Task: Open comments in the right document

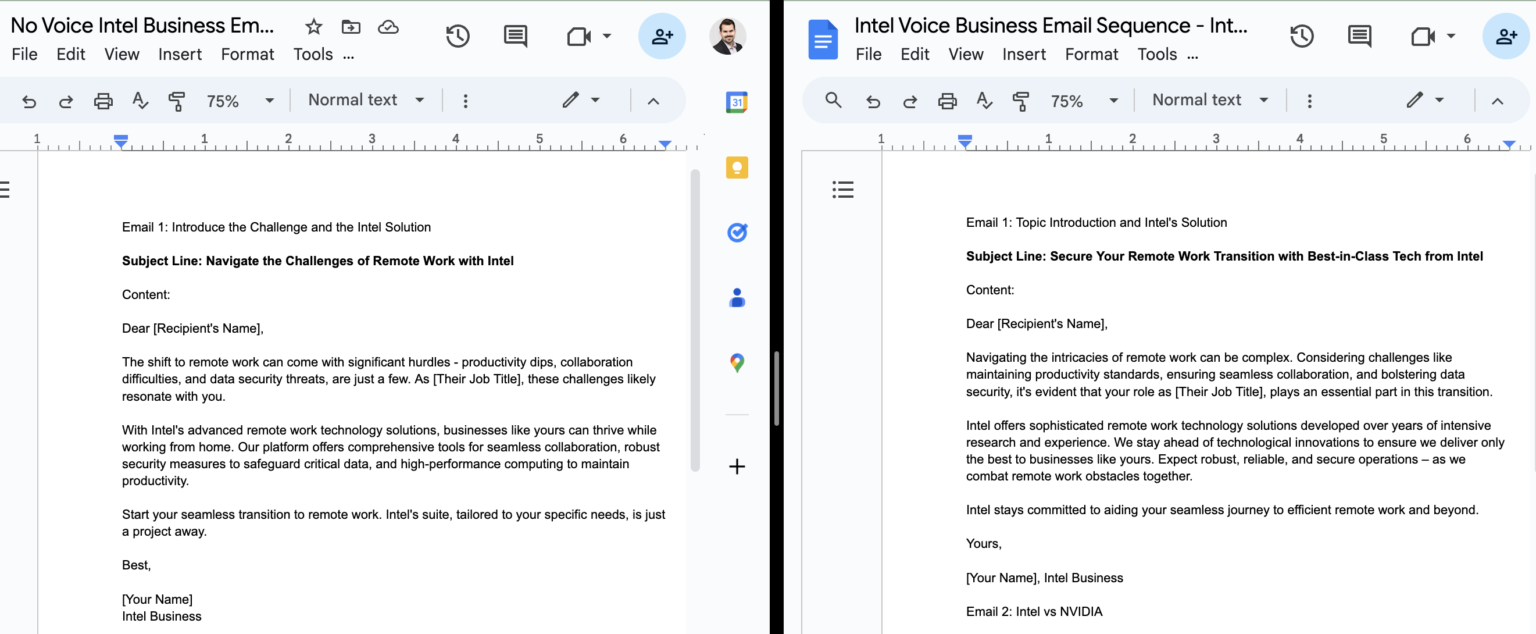Action: coord(1359,37)
